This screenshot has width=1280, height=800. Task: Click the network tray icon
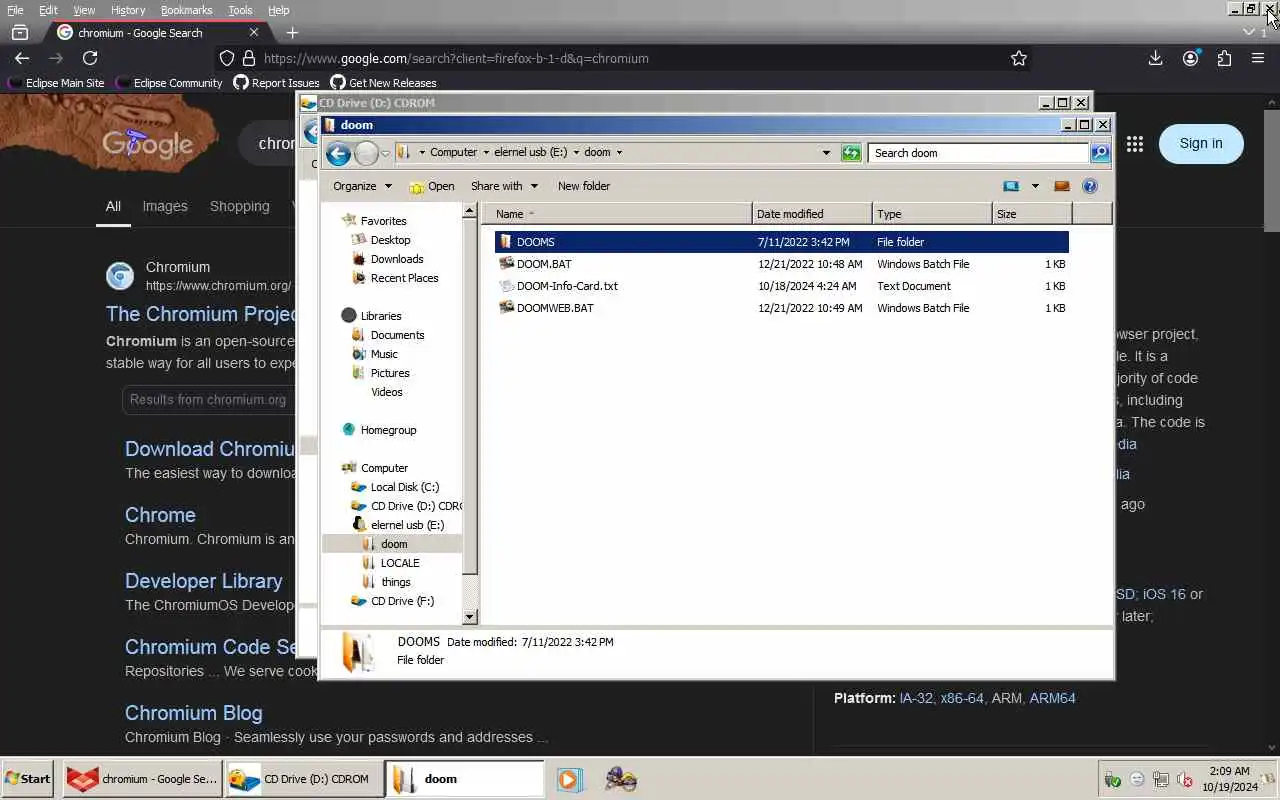coord(1161,780)
